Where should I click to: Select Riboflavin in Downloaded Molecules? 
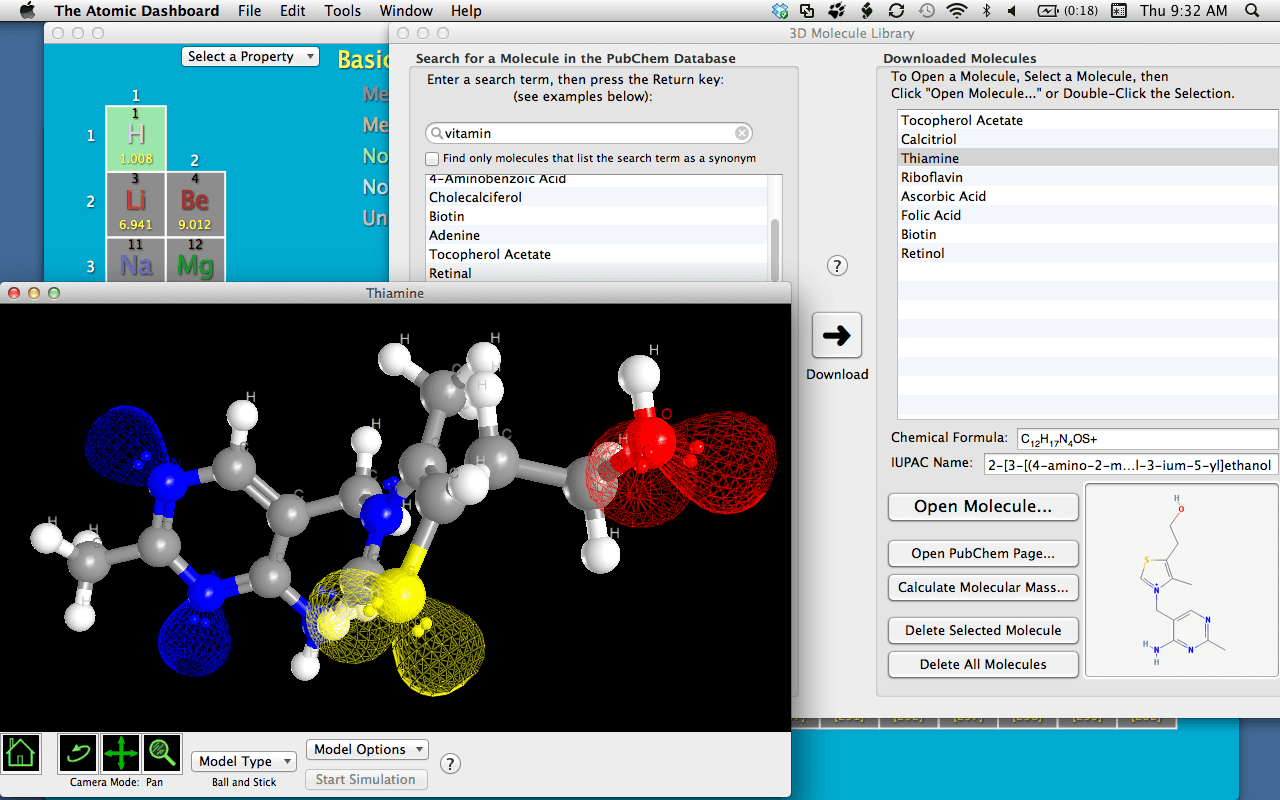(1088, 177)
